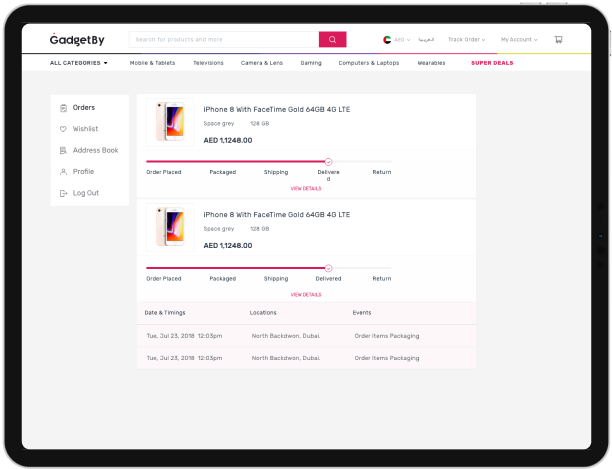Open Camera & Lens category
Viewport: 612px width, 469px height.
click(262, 63)
